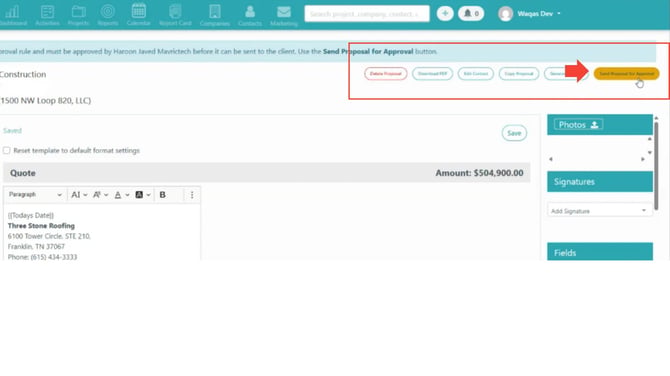Image resolution: width=670 pixels, height=376 pixels.
Task: Click the left arrow in Photos panel
Action: (551, 159)
